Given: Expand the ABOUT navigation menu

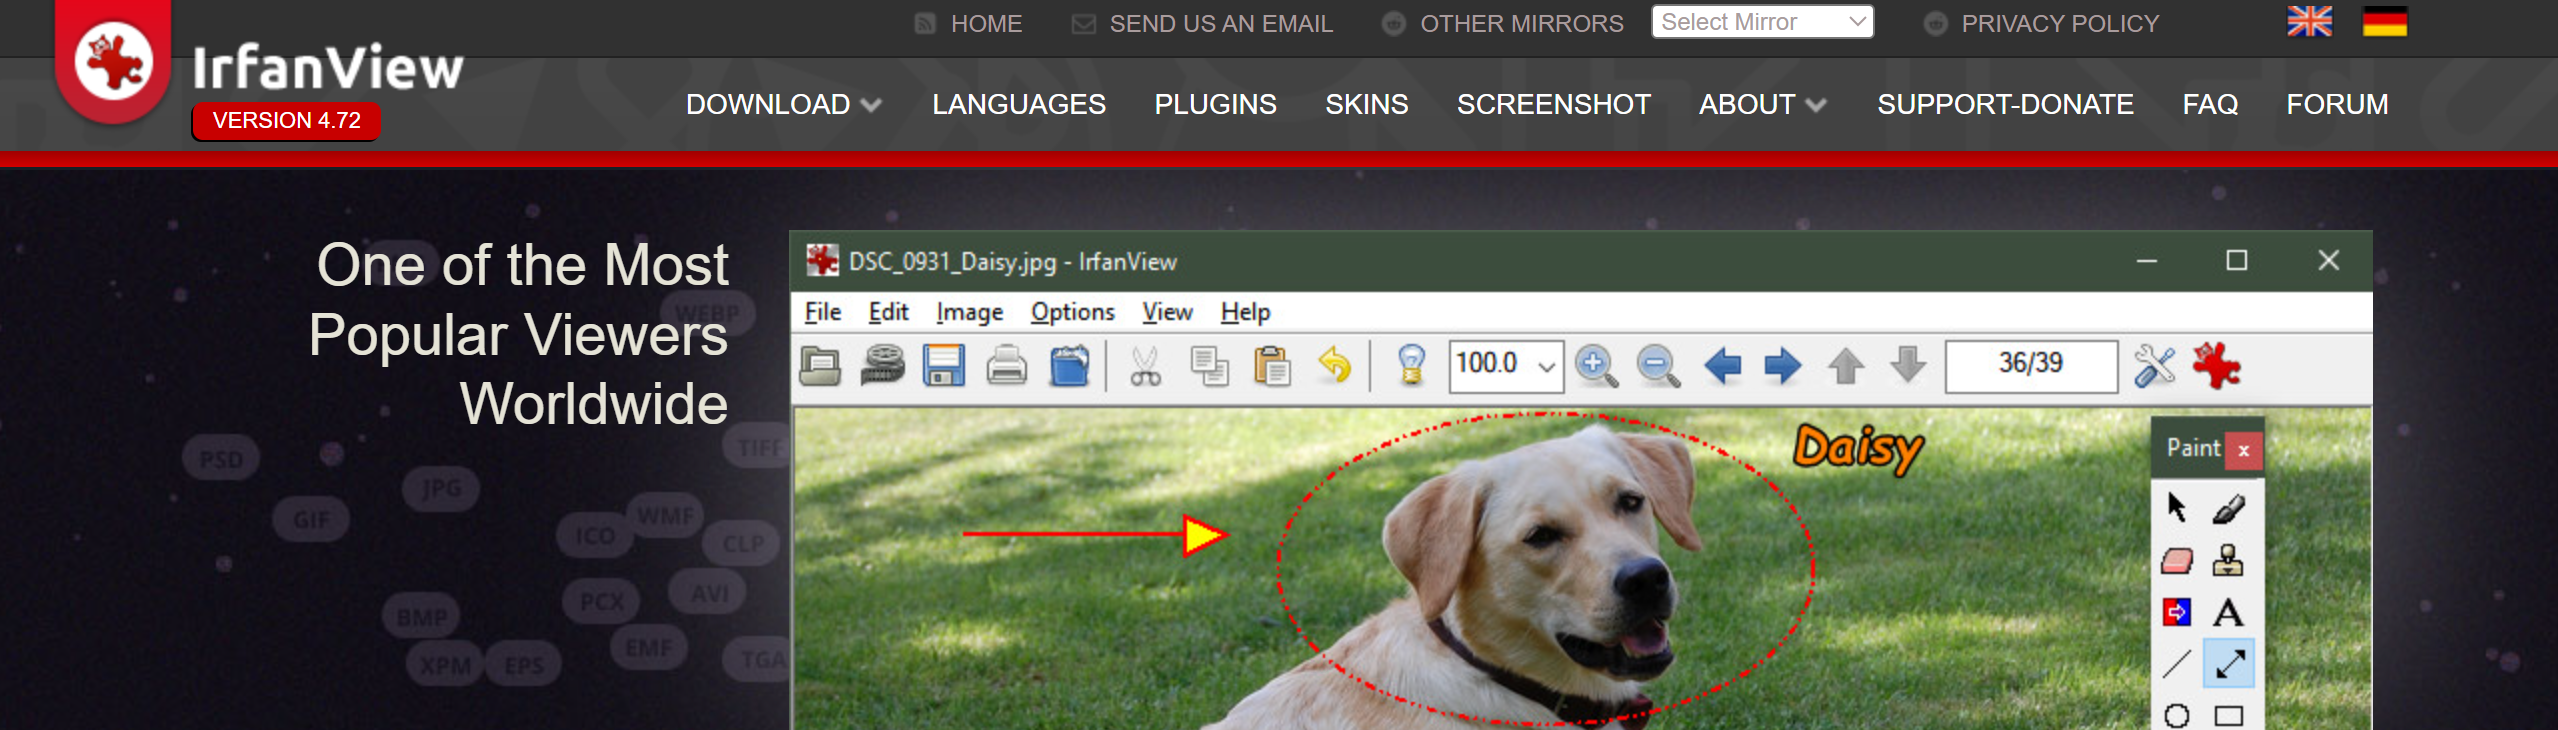Looking at the screenshot, I should coord(1763,104).
